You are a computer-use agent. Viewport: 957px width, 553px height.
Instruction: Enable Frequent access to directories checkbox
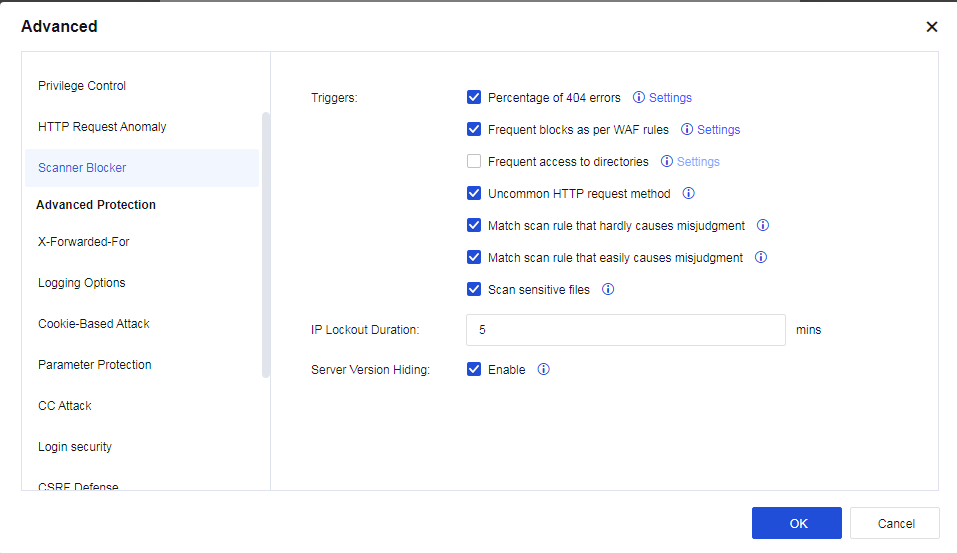point(474,162)
